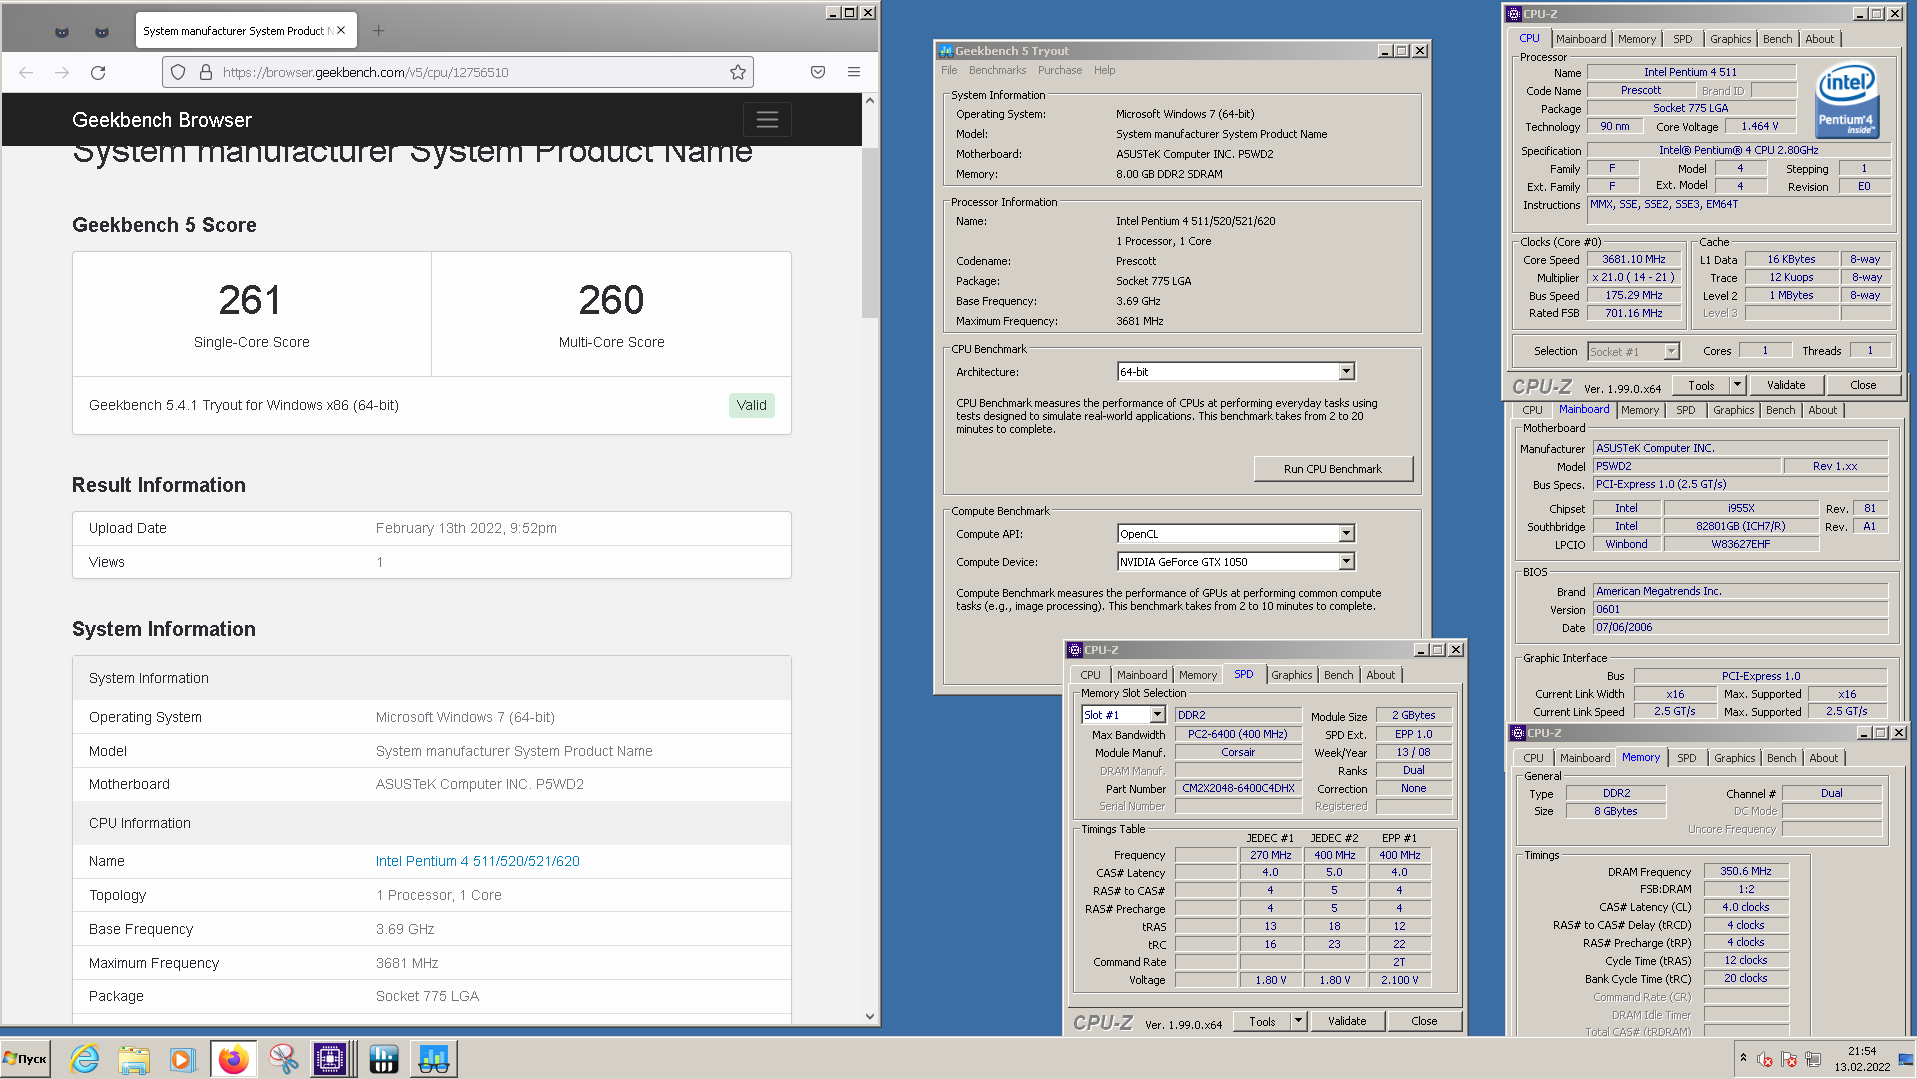Viewport: 1917px width, 1079px height.
Task: Click Close button in CPU-Z SPD window
Action: click(x=1423, y=1021)
